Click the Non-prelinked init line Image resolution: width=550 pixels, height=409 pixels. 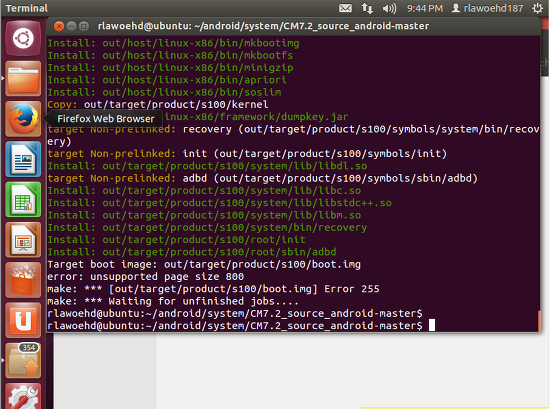[x=247, y=154]
